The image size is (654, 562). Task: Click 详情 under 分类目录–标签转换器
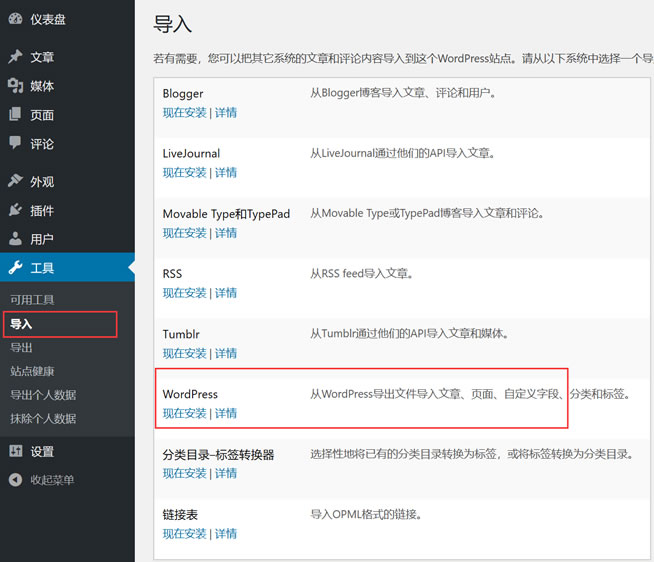click(x=226, y=474)
